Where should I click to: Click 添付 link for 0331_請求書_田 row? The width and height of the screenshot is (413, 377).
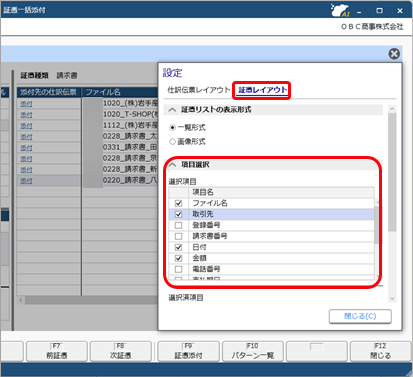(x=26, y=148)
